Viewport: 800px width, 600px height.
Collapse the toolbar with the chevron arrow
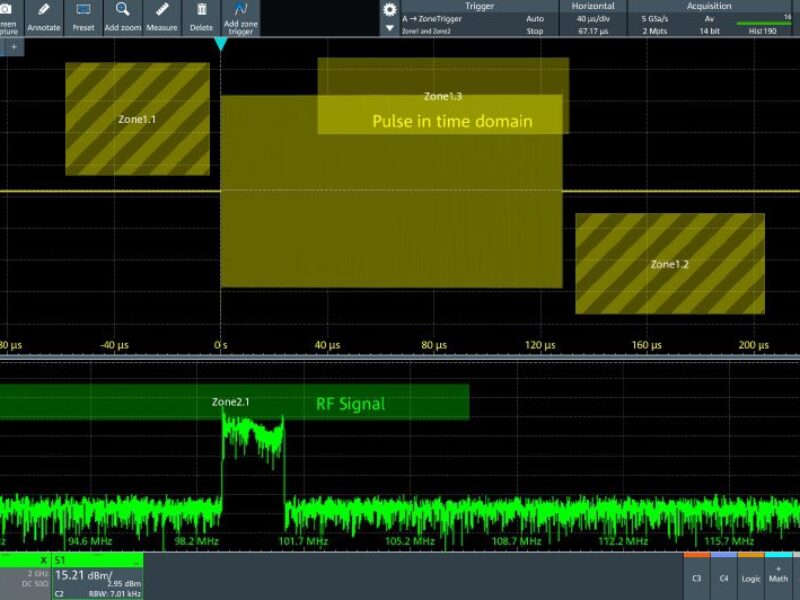[390, 26]
